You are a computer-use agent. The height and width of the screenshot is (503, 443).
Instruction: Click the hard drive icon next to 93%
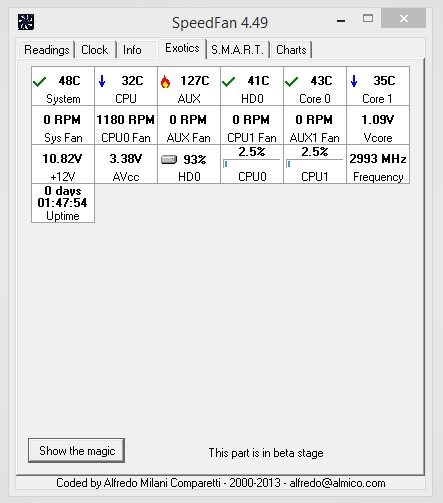coord(169,160)
